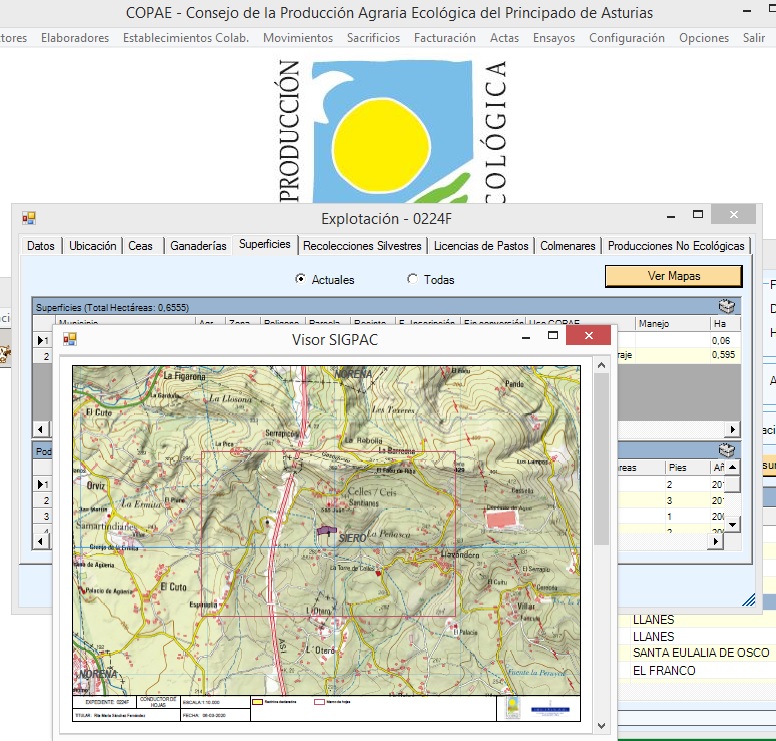The height and width of the screenshot is (741, 776).
Task: Click the Explotación window title icon
Action: click(29, 218)
